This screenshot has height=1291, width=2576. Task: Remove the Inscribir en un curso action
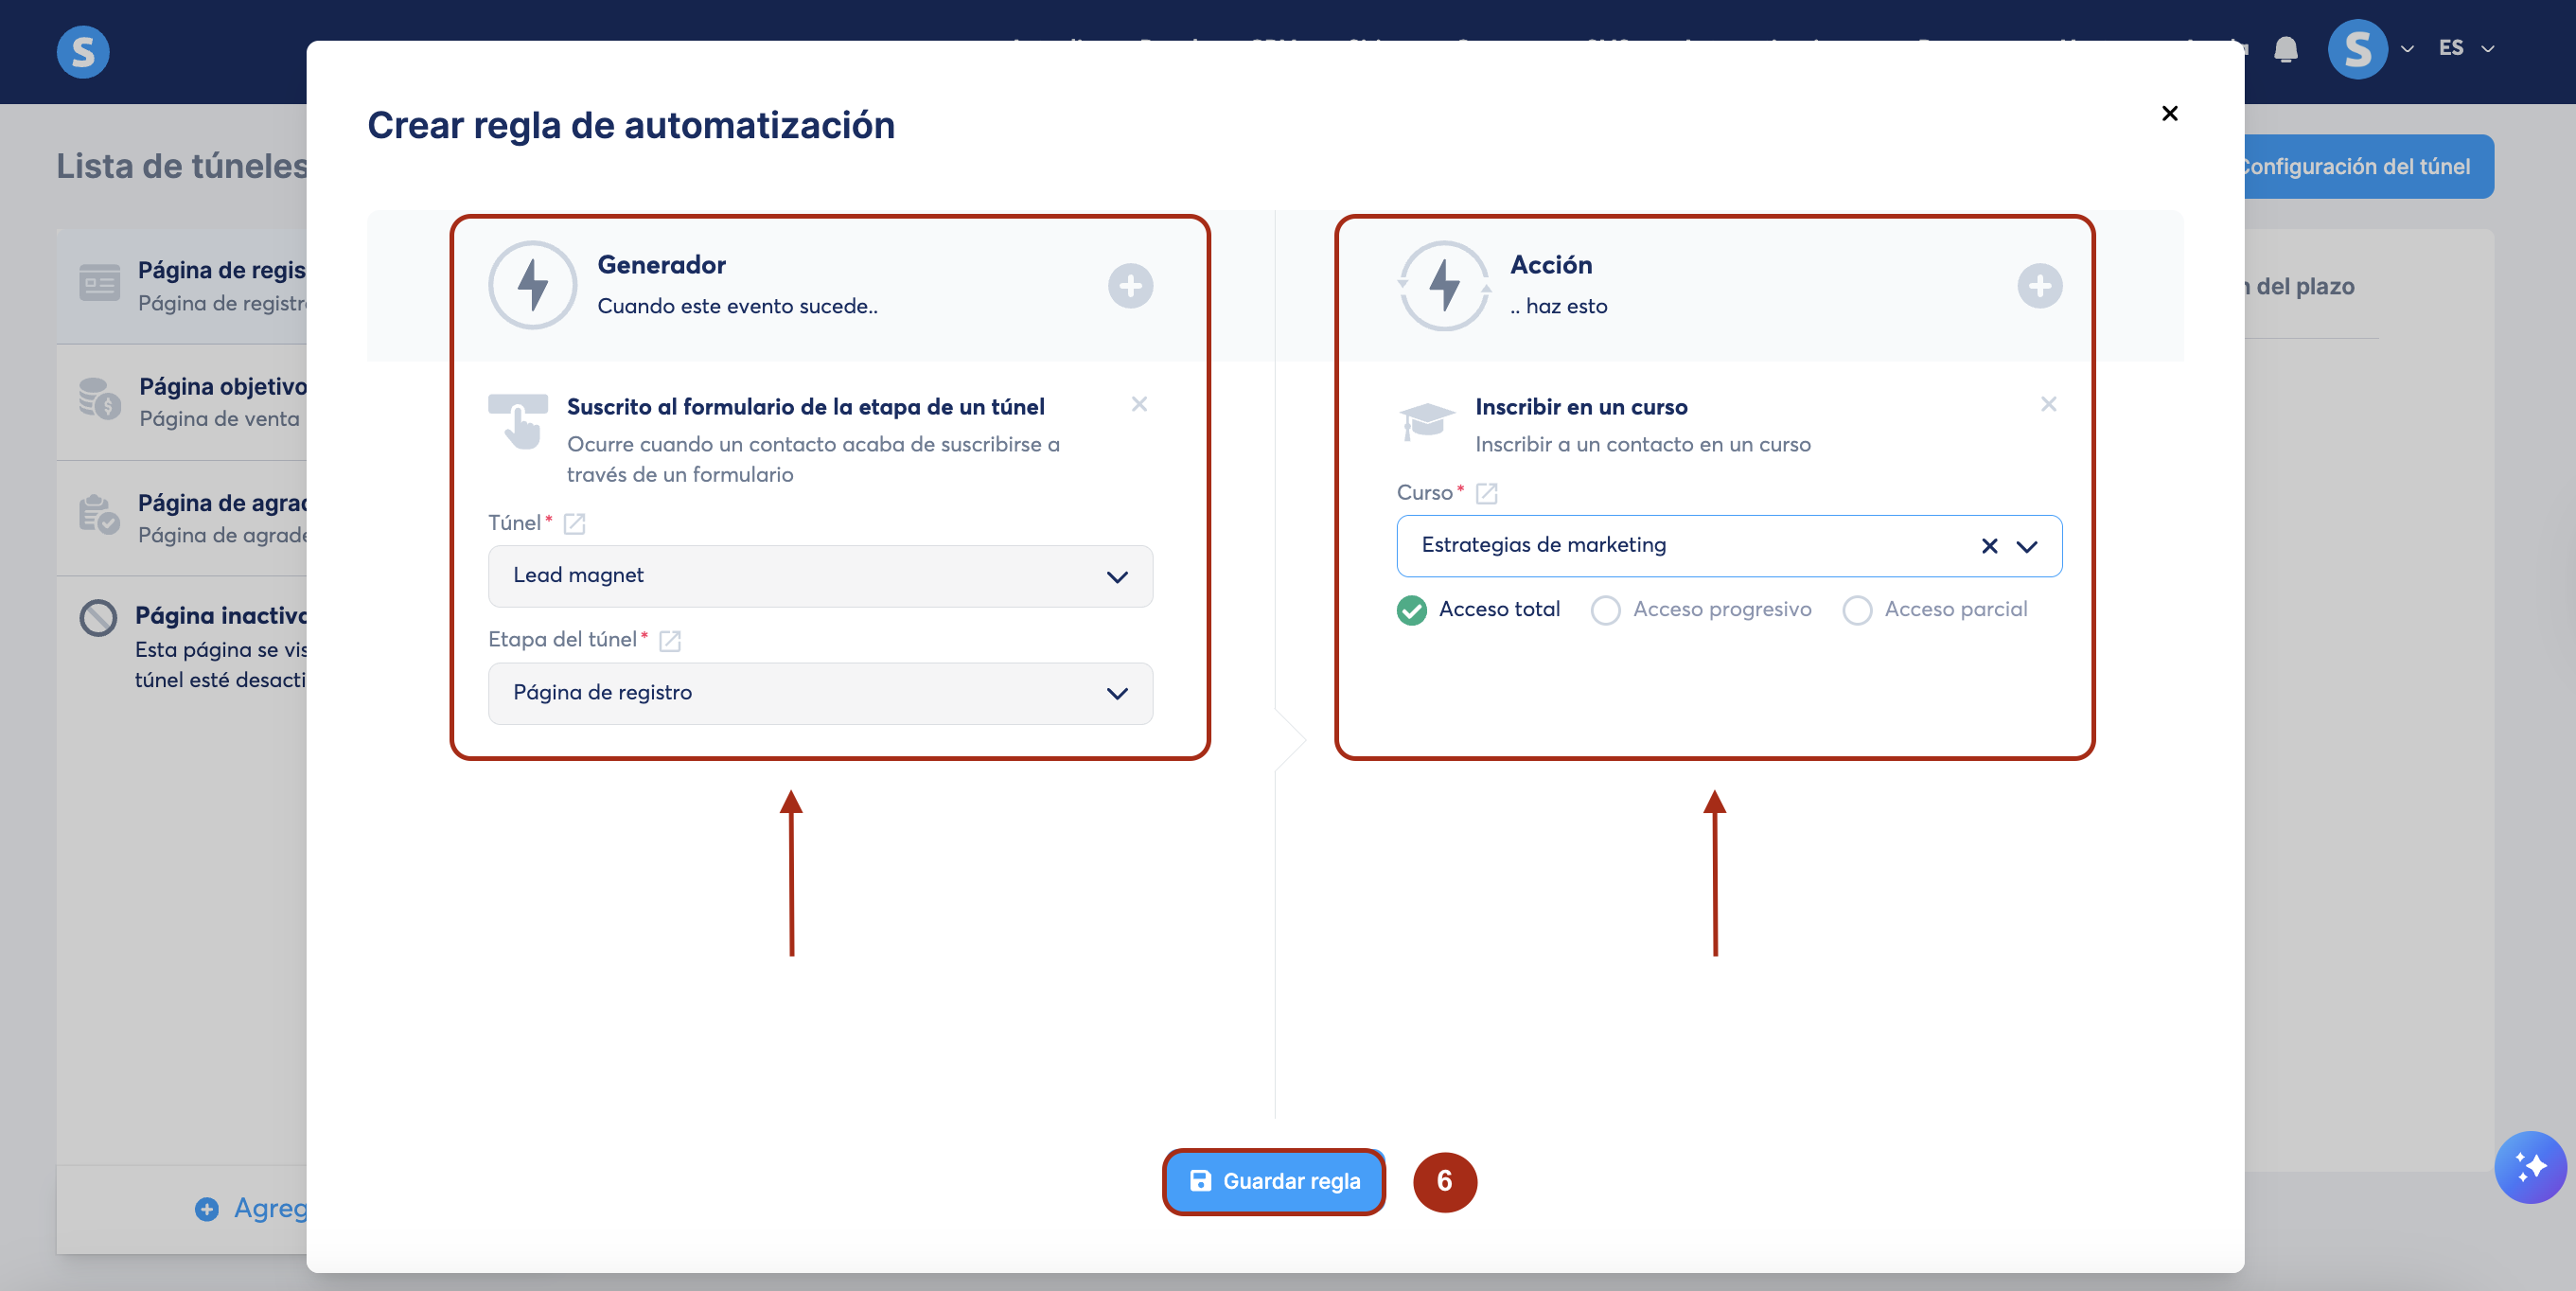(2048, 404)
